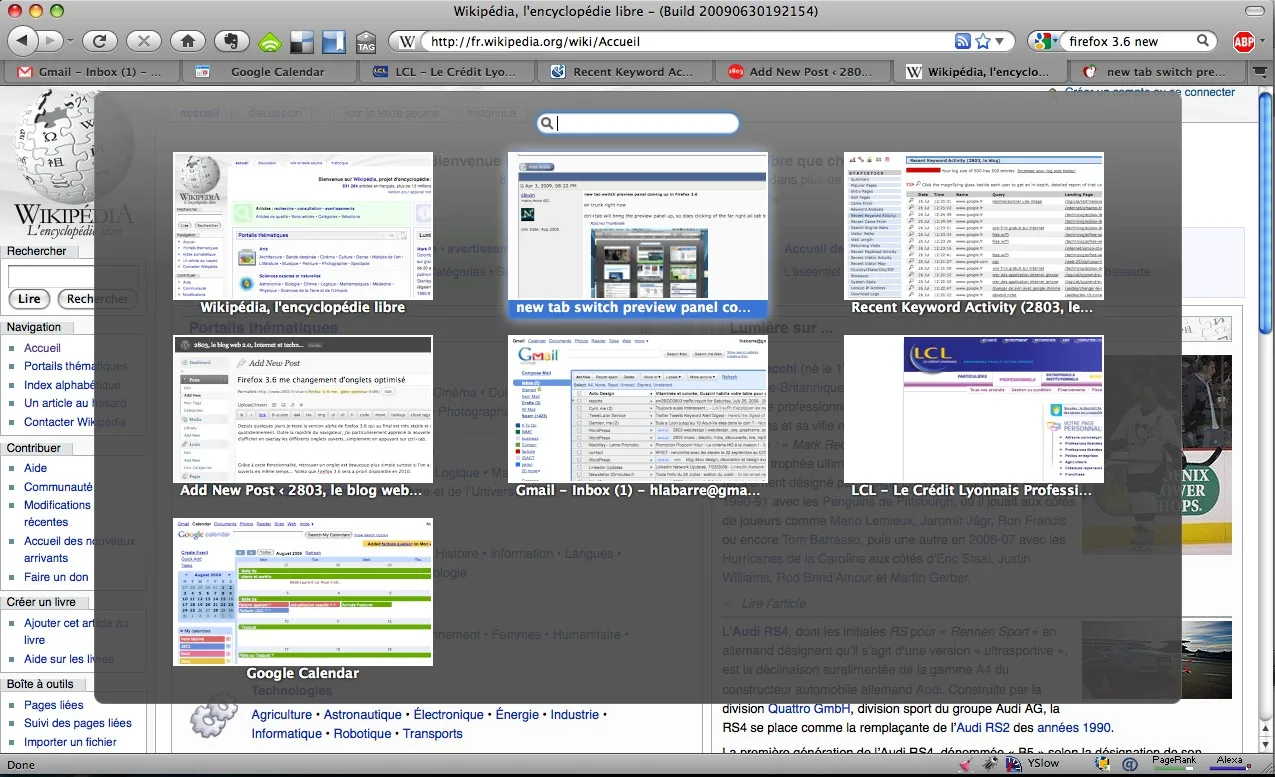Click the gear-folder icon in status bar

coord(1104,765)
